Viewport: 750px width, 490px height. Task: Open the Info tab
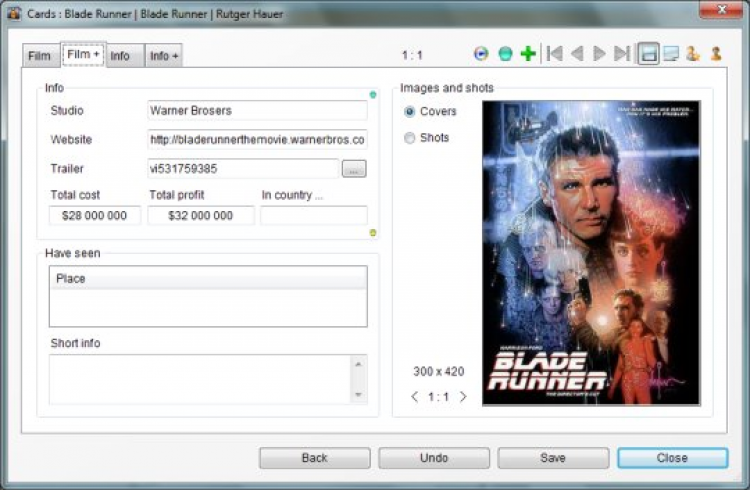point(125,56)
